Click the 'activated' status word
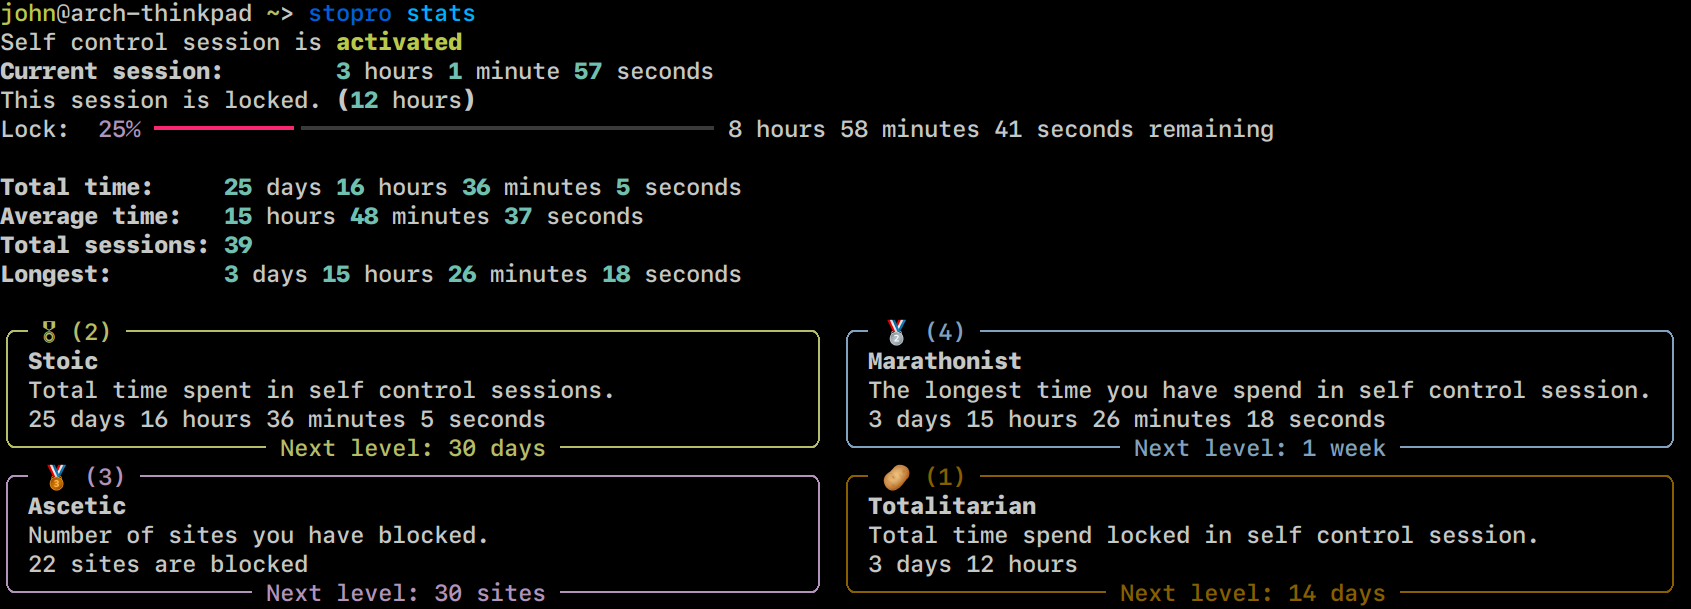 (399, 42)
